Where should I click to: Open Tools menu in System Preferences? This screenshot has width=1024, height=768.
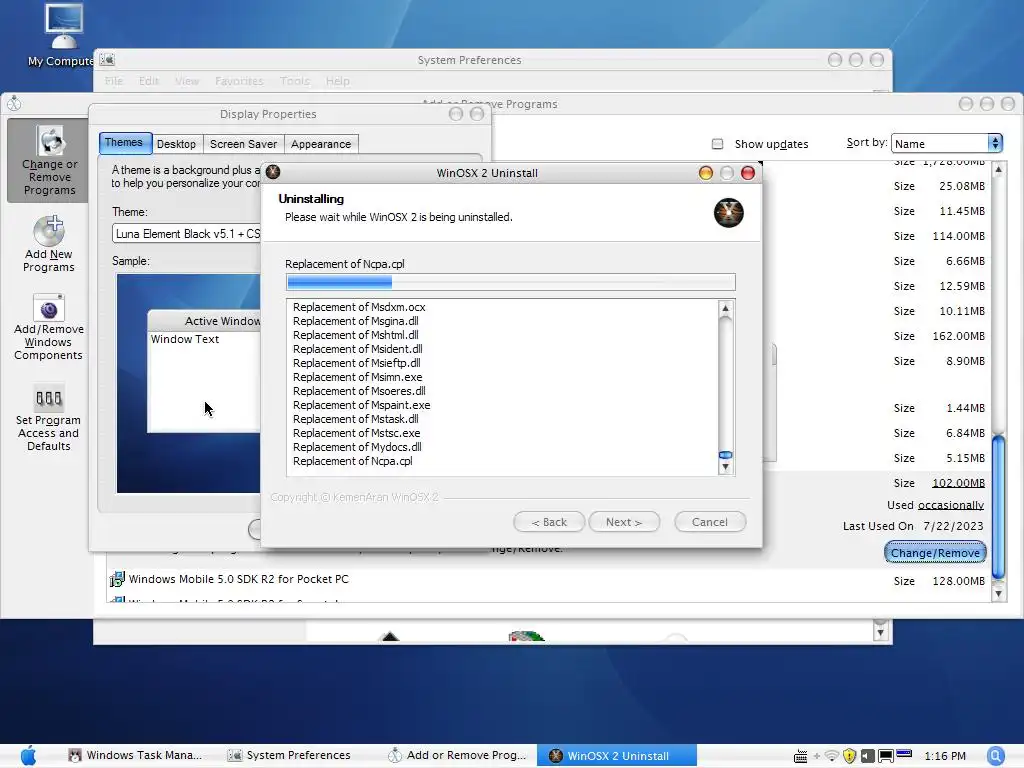pos(295,80)
